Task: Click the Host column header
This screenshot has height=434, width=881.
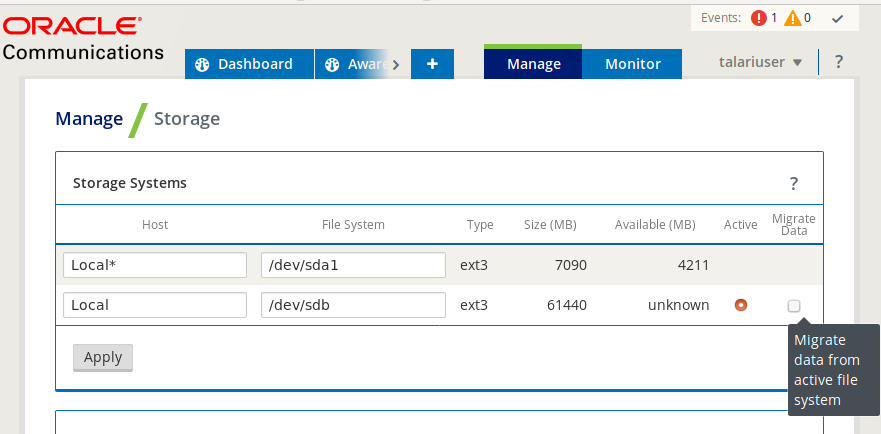Action: click(x=155, y=225)
